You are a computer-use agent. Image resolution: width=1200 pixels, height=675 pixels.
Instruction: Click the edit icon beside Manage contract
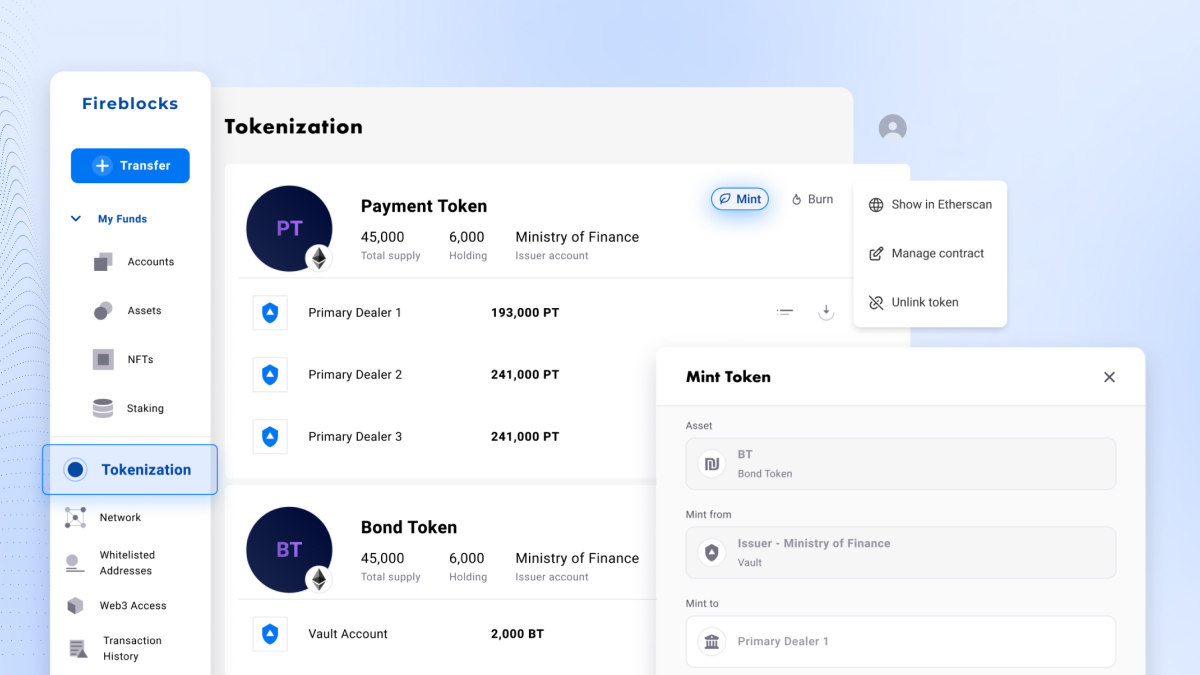click(876, 254)
